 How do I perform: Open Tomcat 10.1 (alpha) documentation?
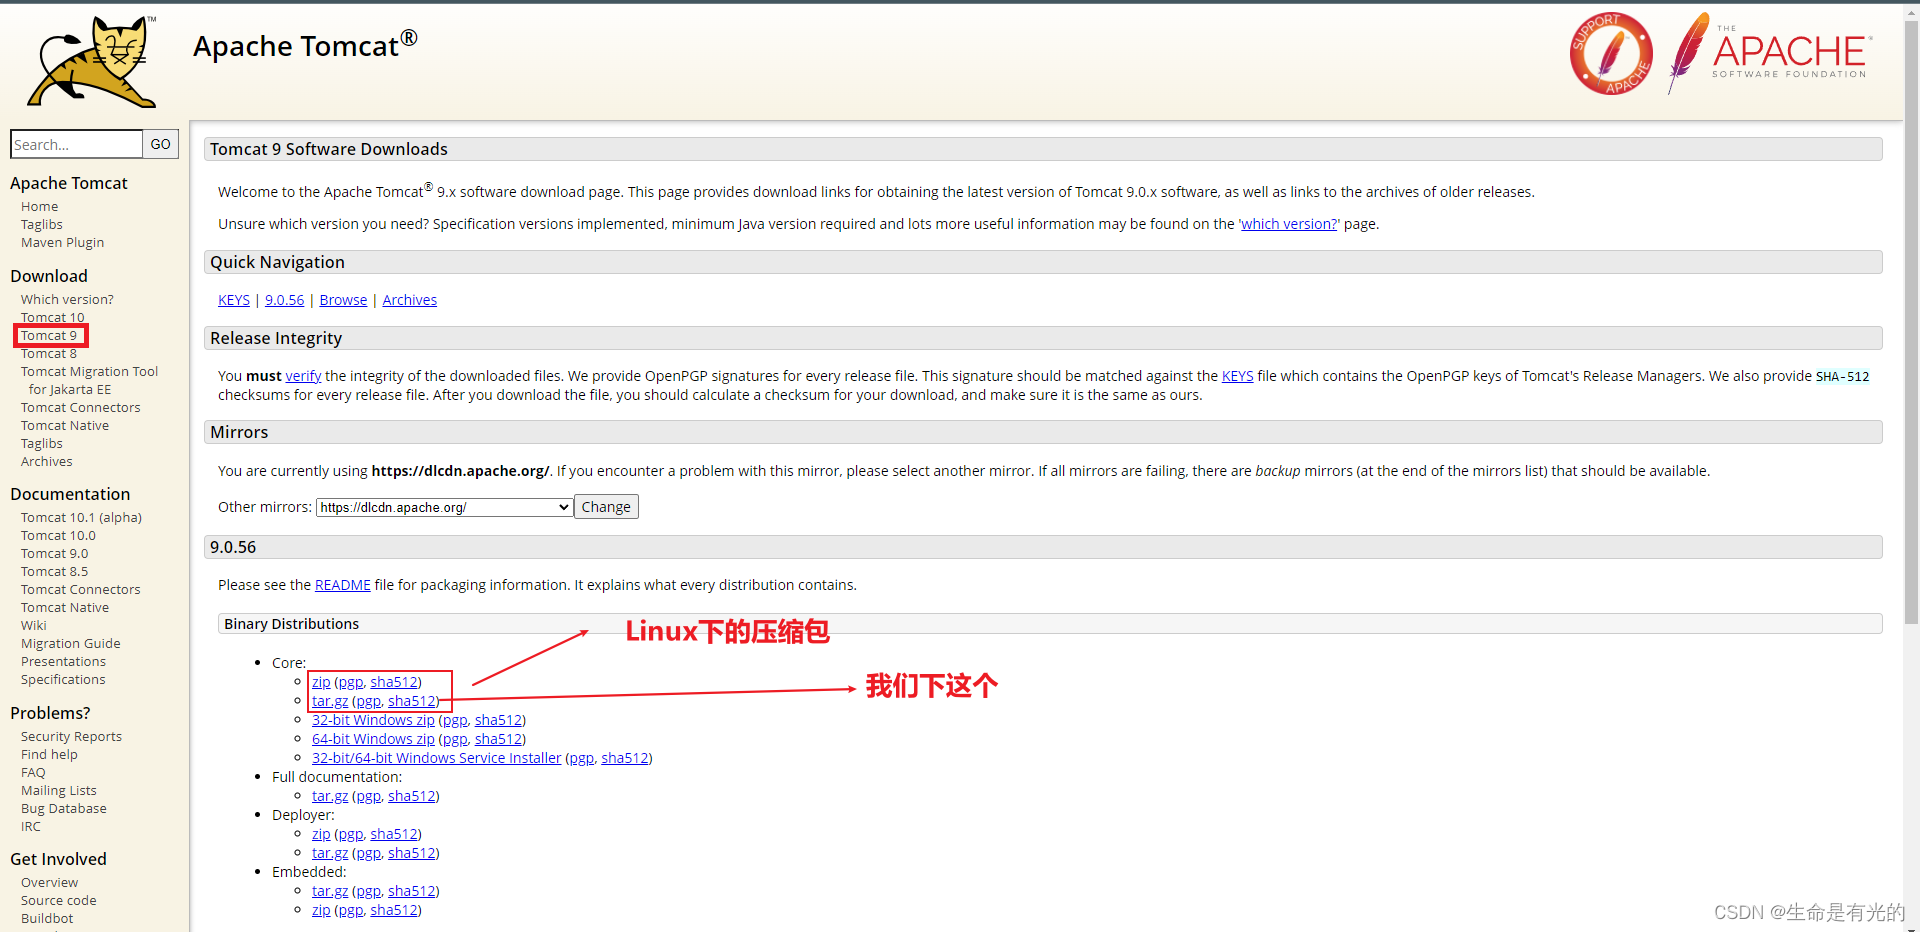coord(81,517)
